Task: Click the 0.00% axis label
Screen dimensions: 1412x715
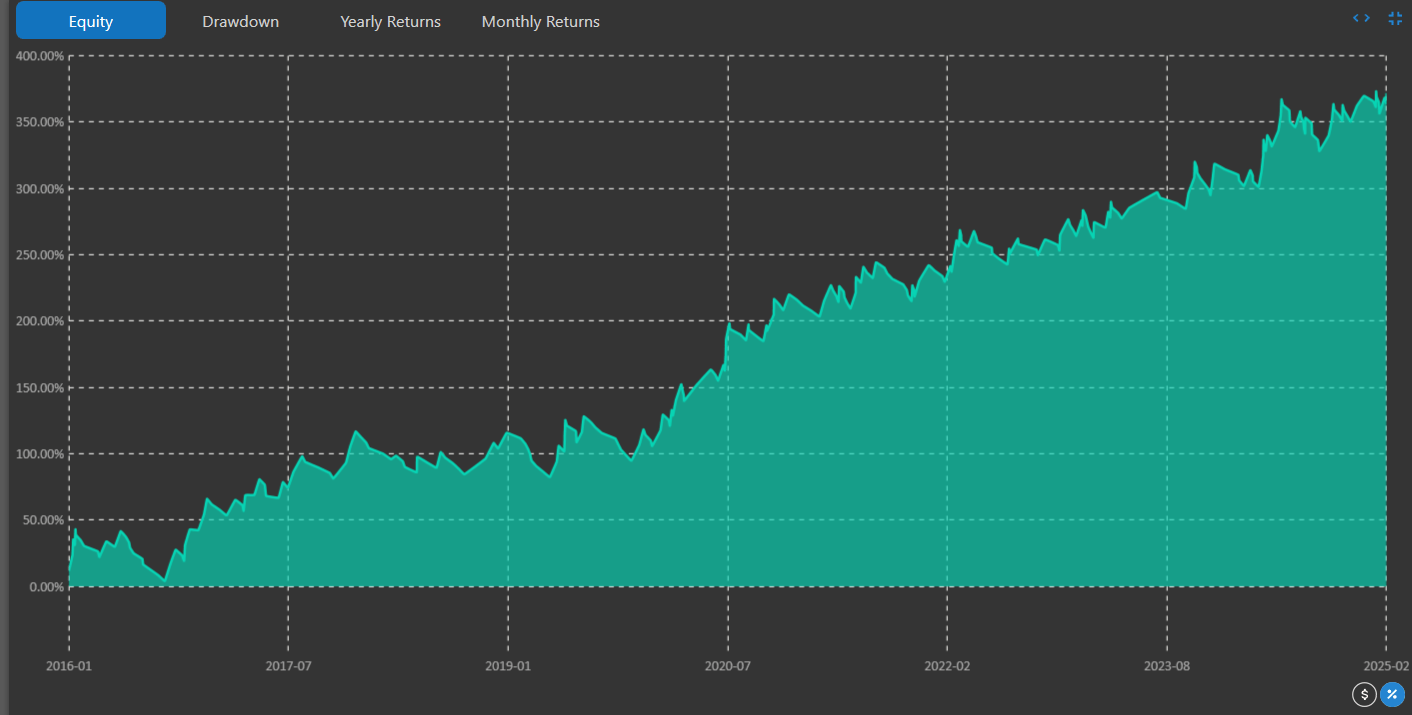Action: (x=46, y=587)
